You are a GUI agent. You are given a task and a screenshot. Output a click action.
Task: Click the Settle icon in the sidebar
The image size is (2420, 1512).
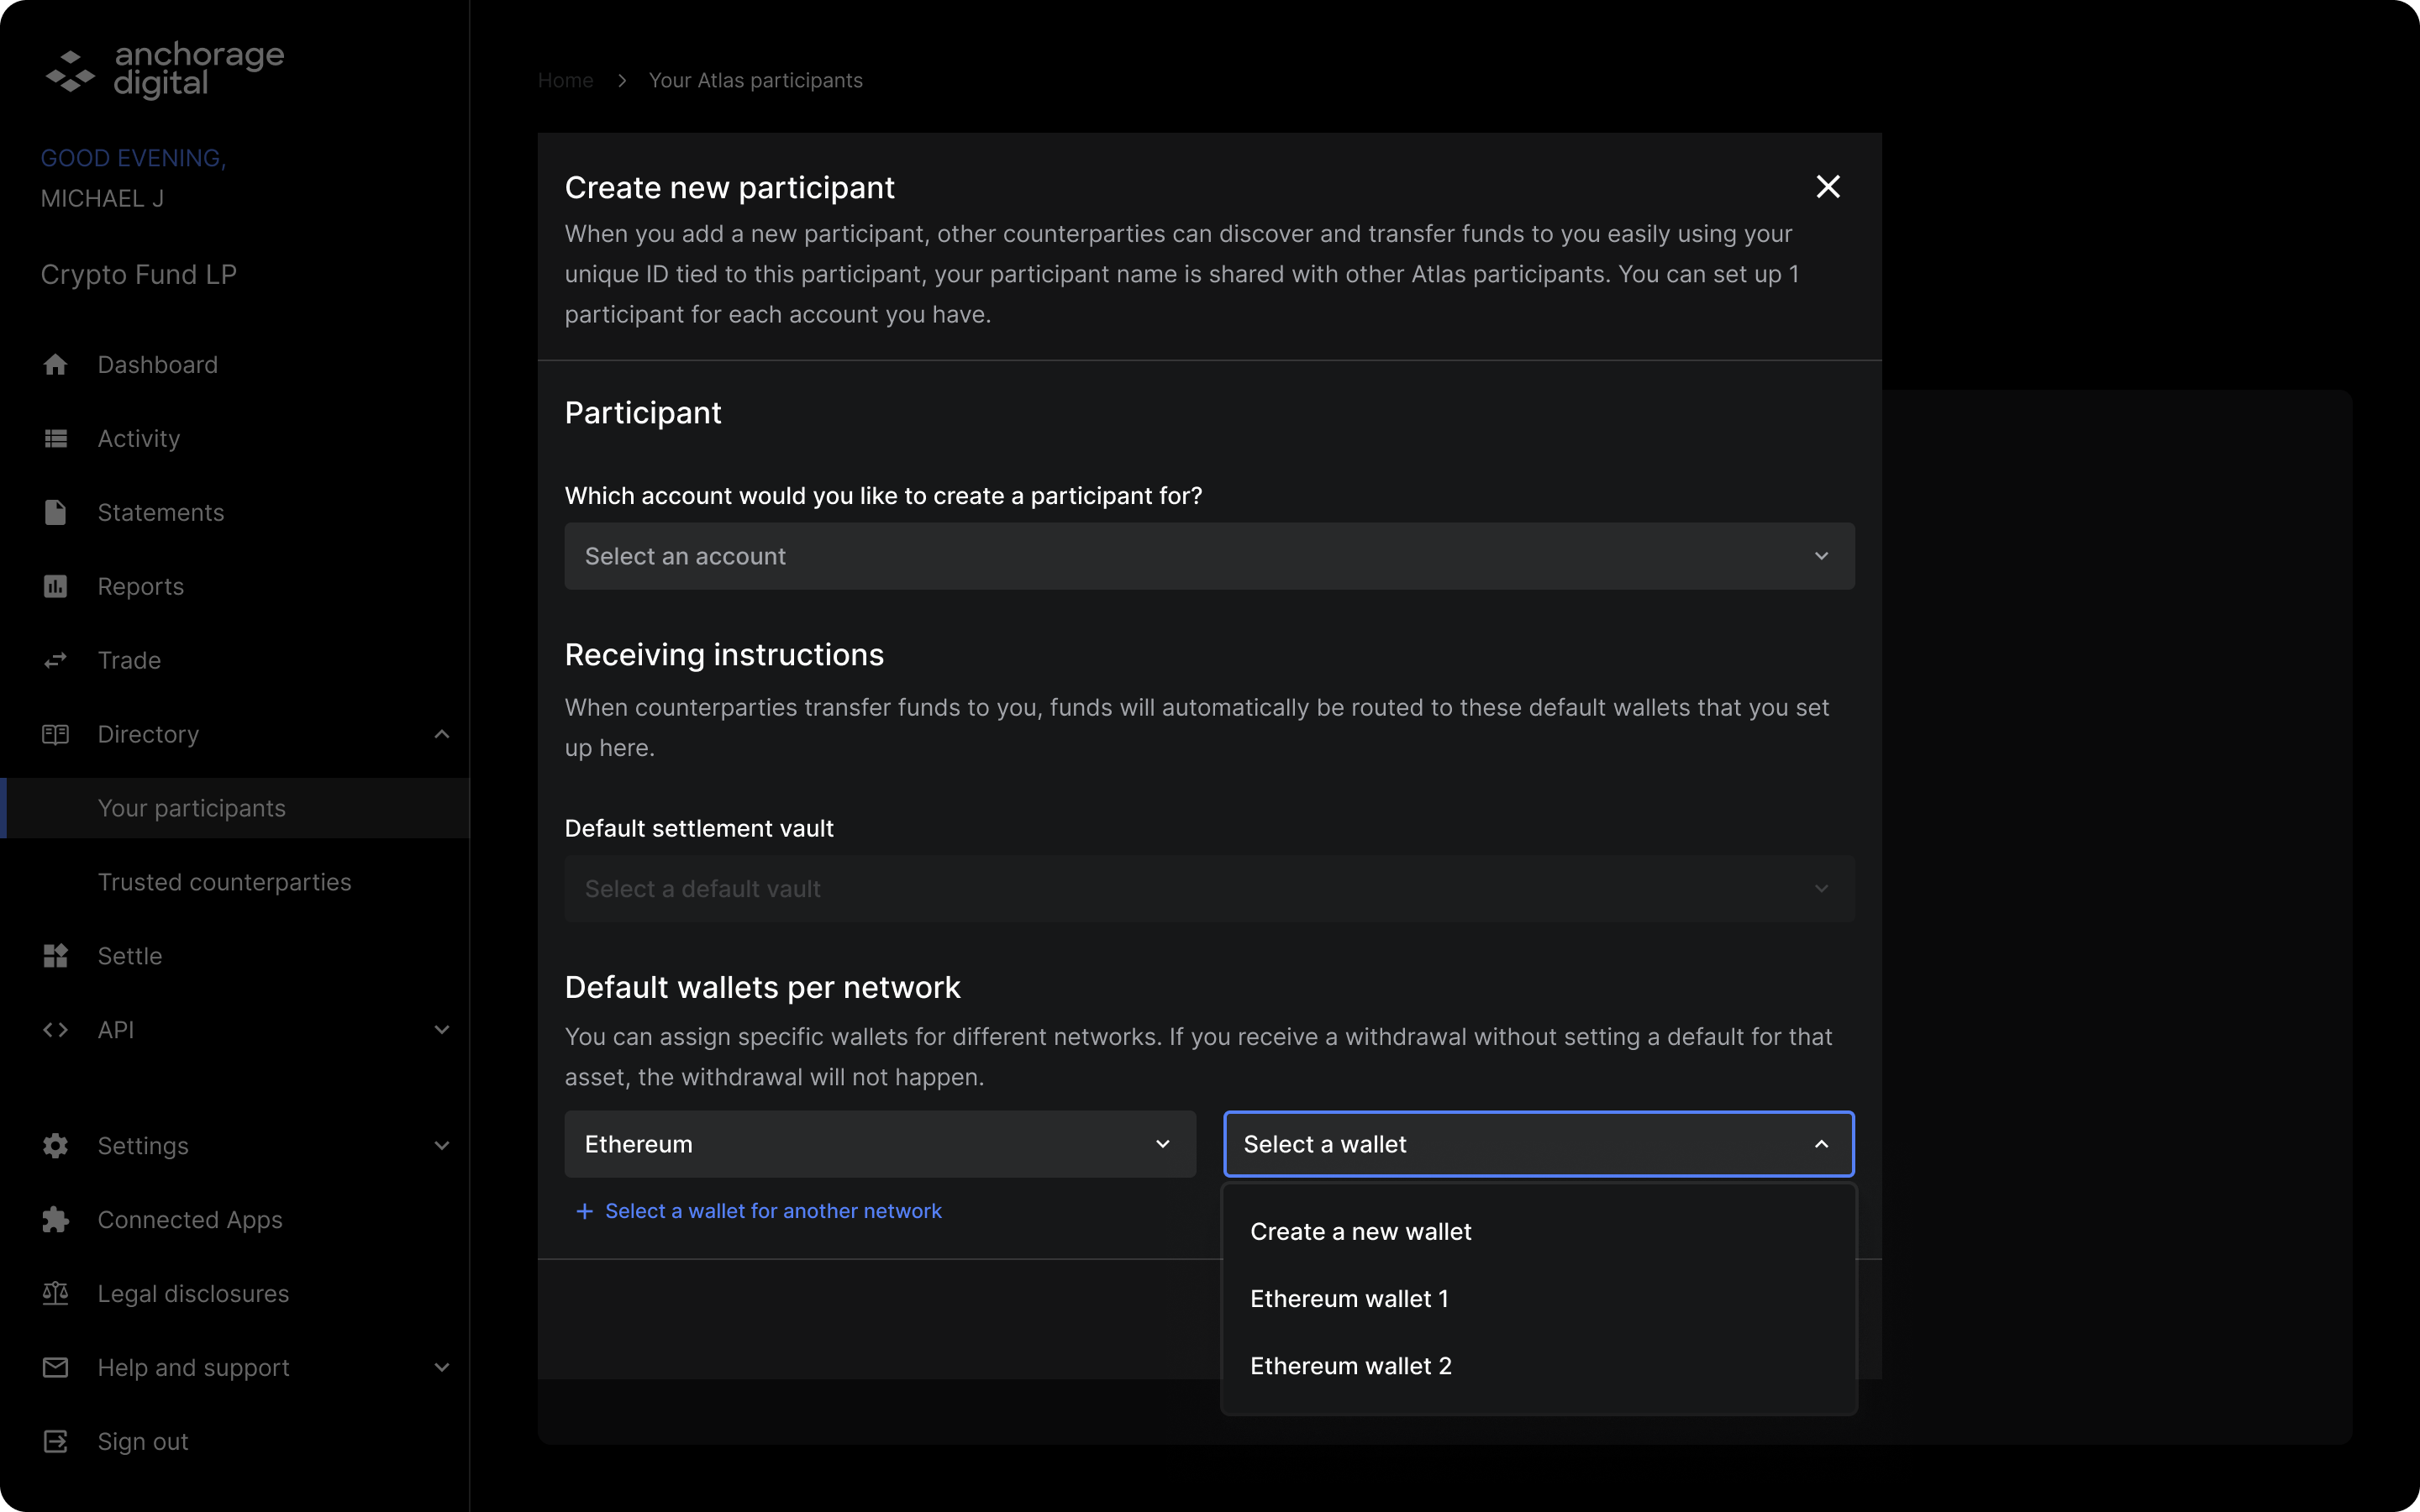coord(55,956)
